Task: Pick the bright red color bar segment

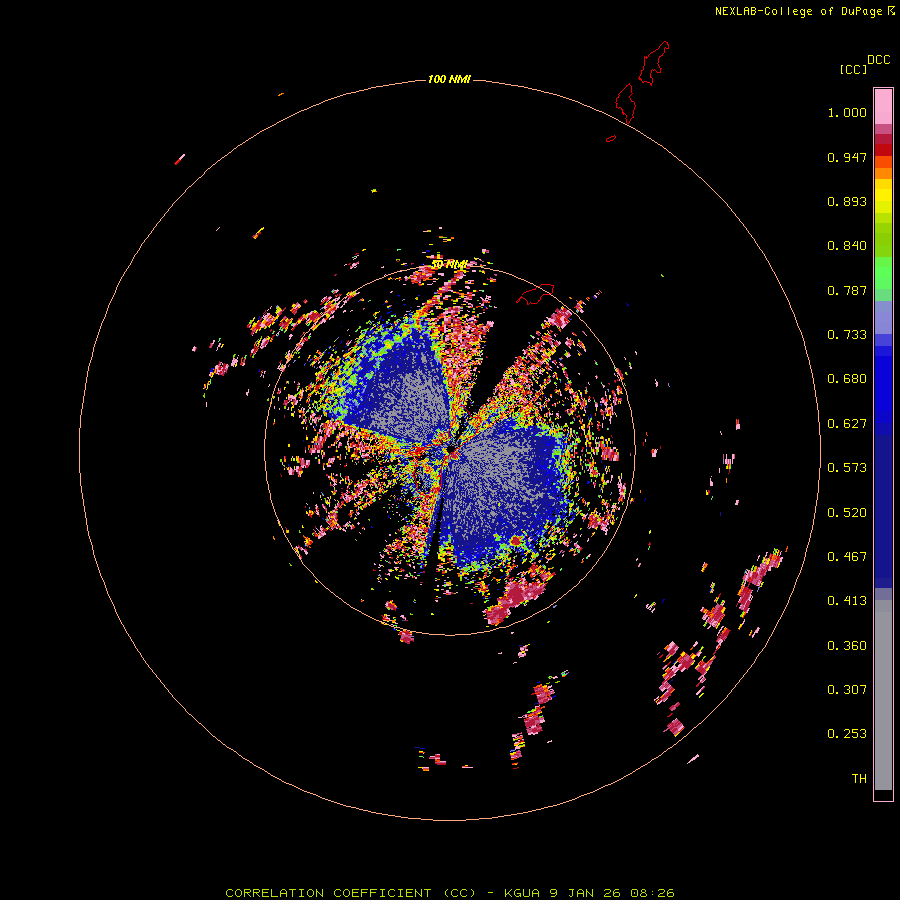Action: point(883,150)
